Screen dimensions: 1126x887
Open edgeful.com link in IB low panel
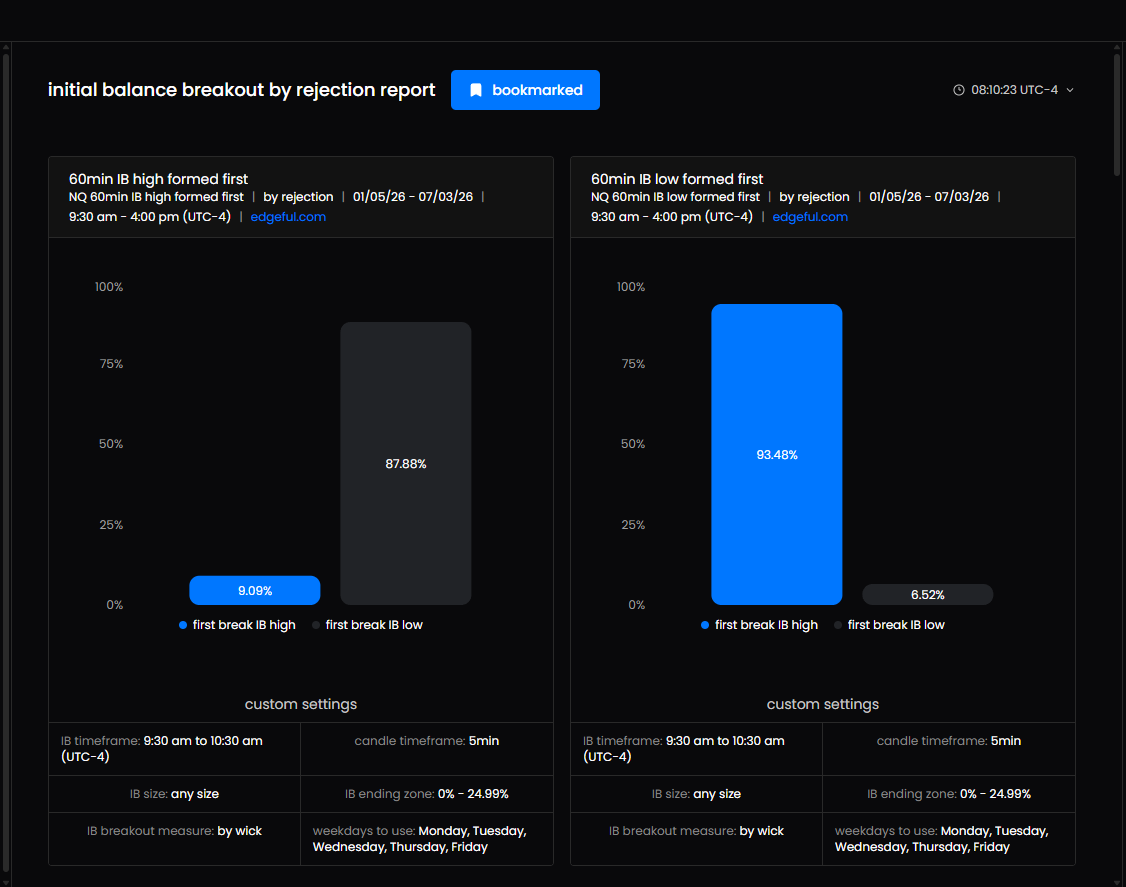(x=810, y=217)
